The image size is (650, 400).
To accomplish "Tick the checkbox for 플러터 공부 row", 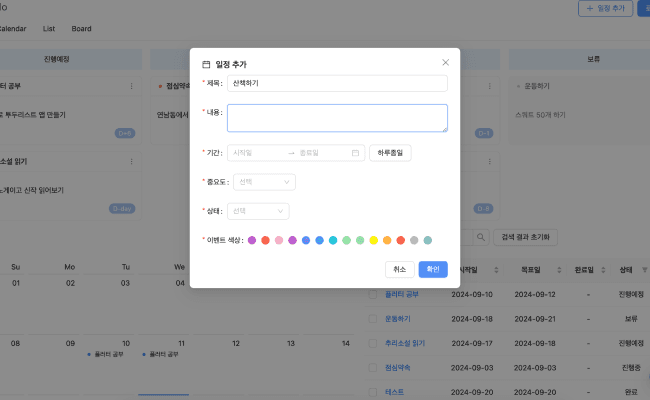I will click(x=373, y=294).
